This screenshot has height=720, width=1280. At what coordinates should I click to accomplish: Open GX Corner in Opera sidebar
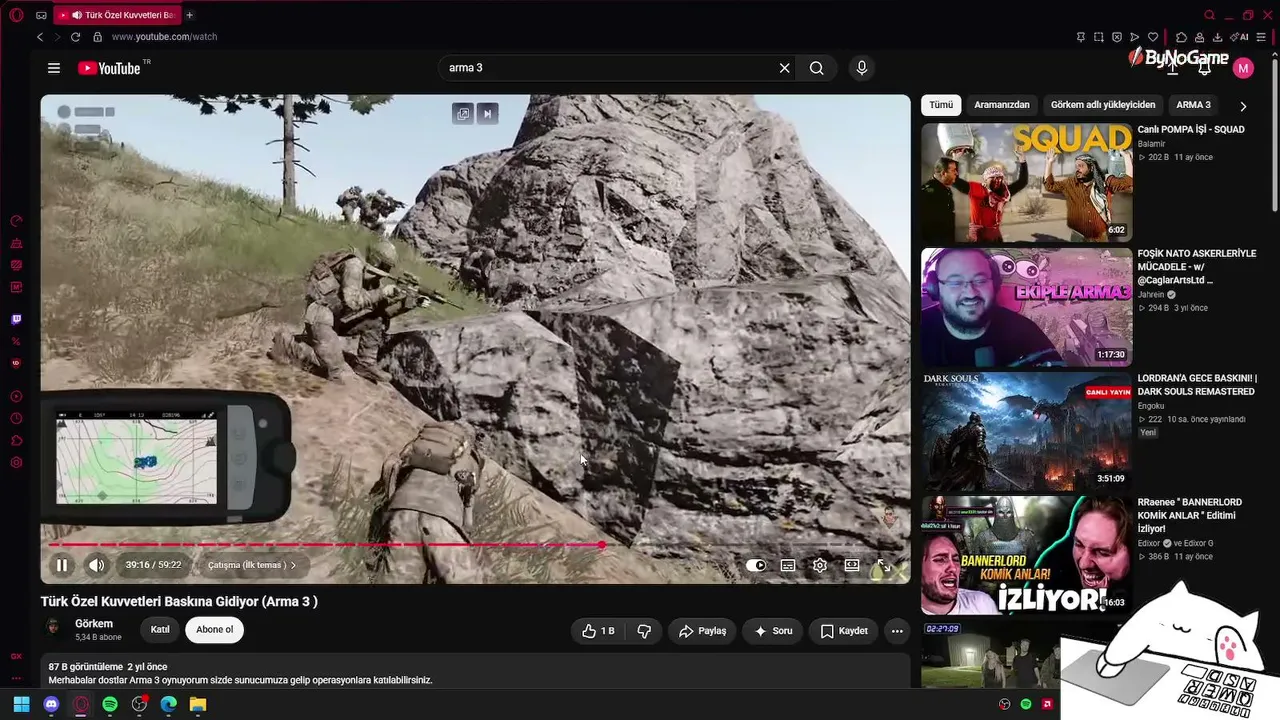(16, 656)
